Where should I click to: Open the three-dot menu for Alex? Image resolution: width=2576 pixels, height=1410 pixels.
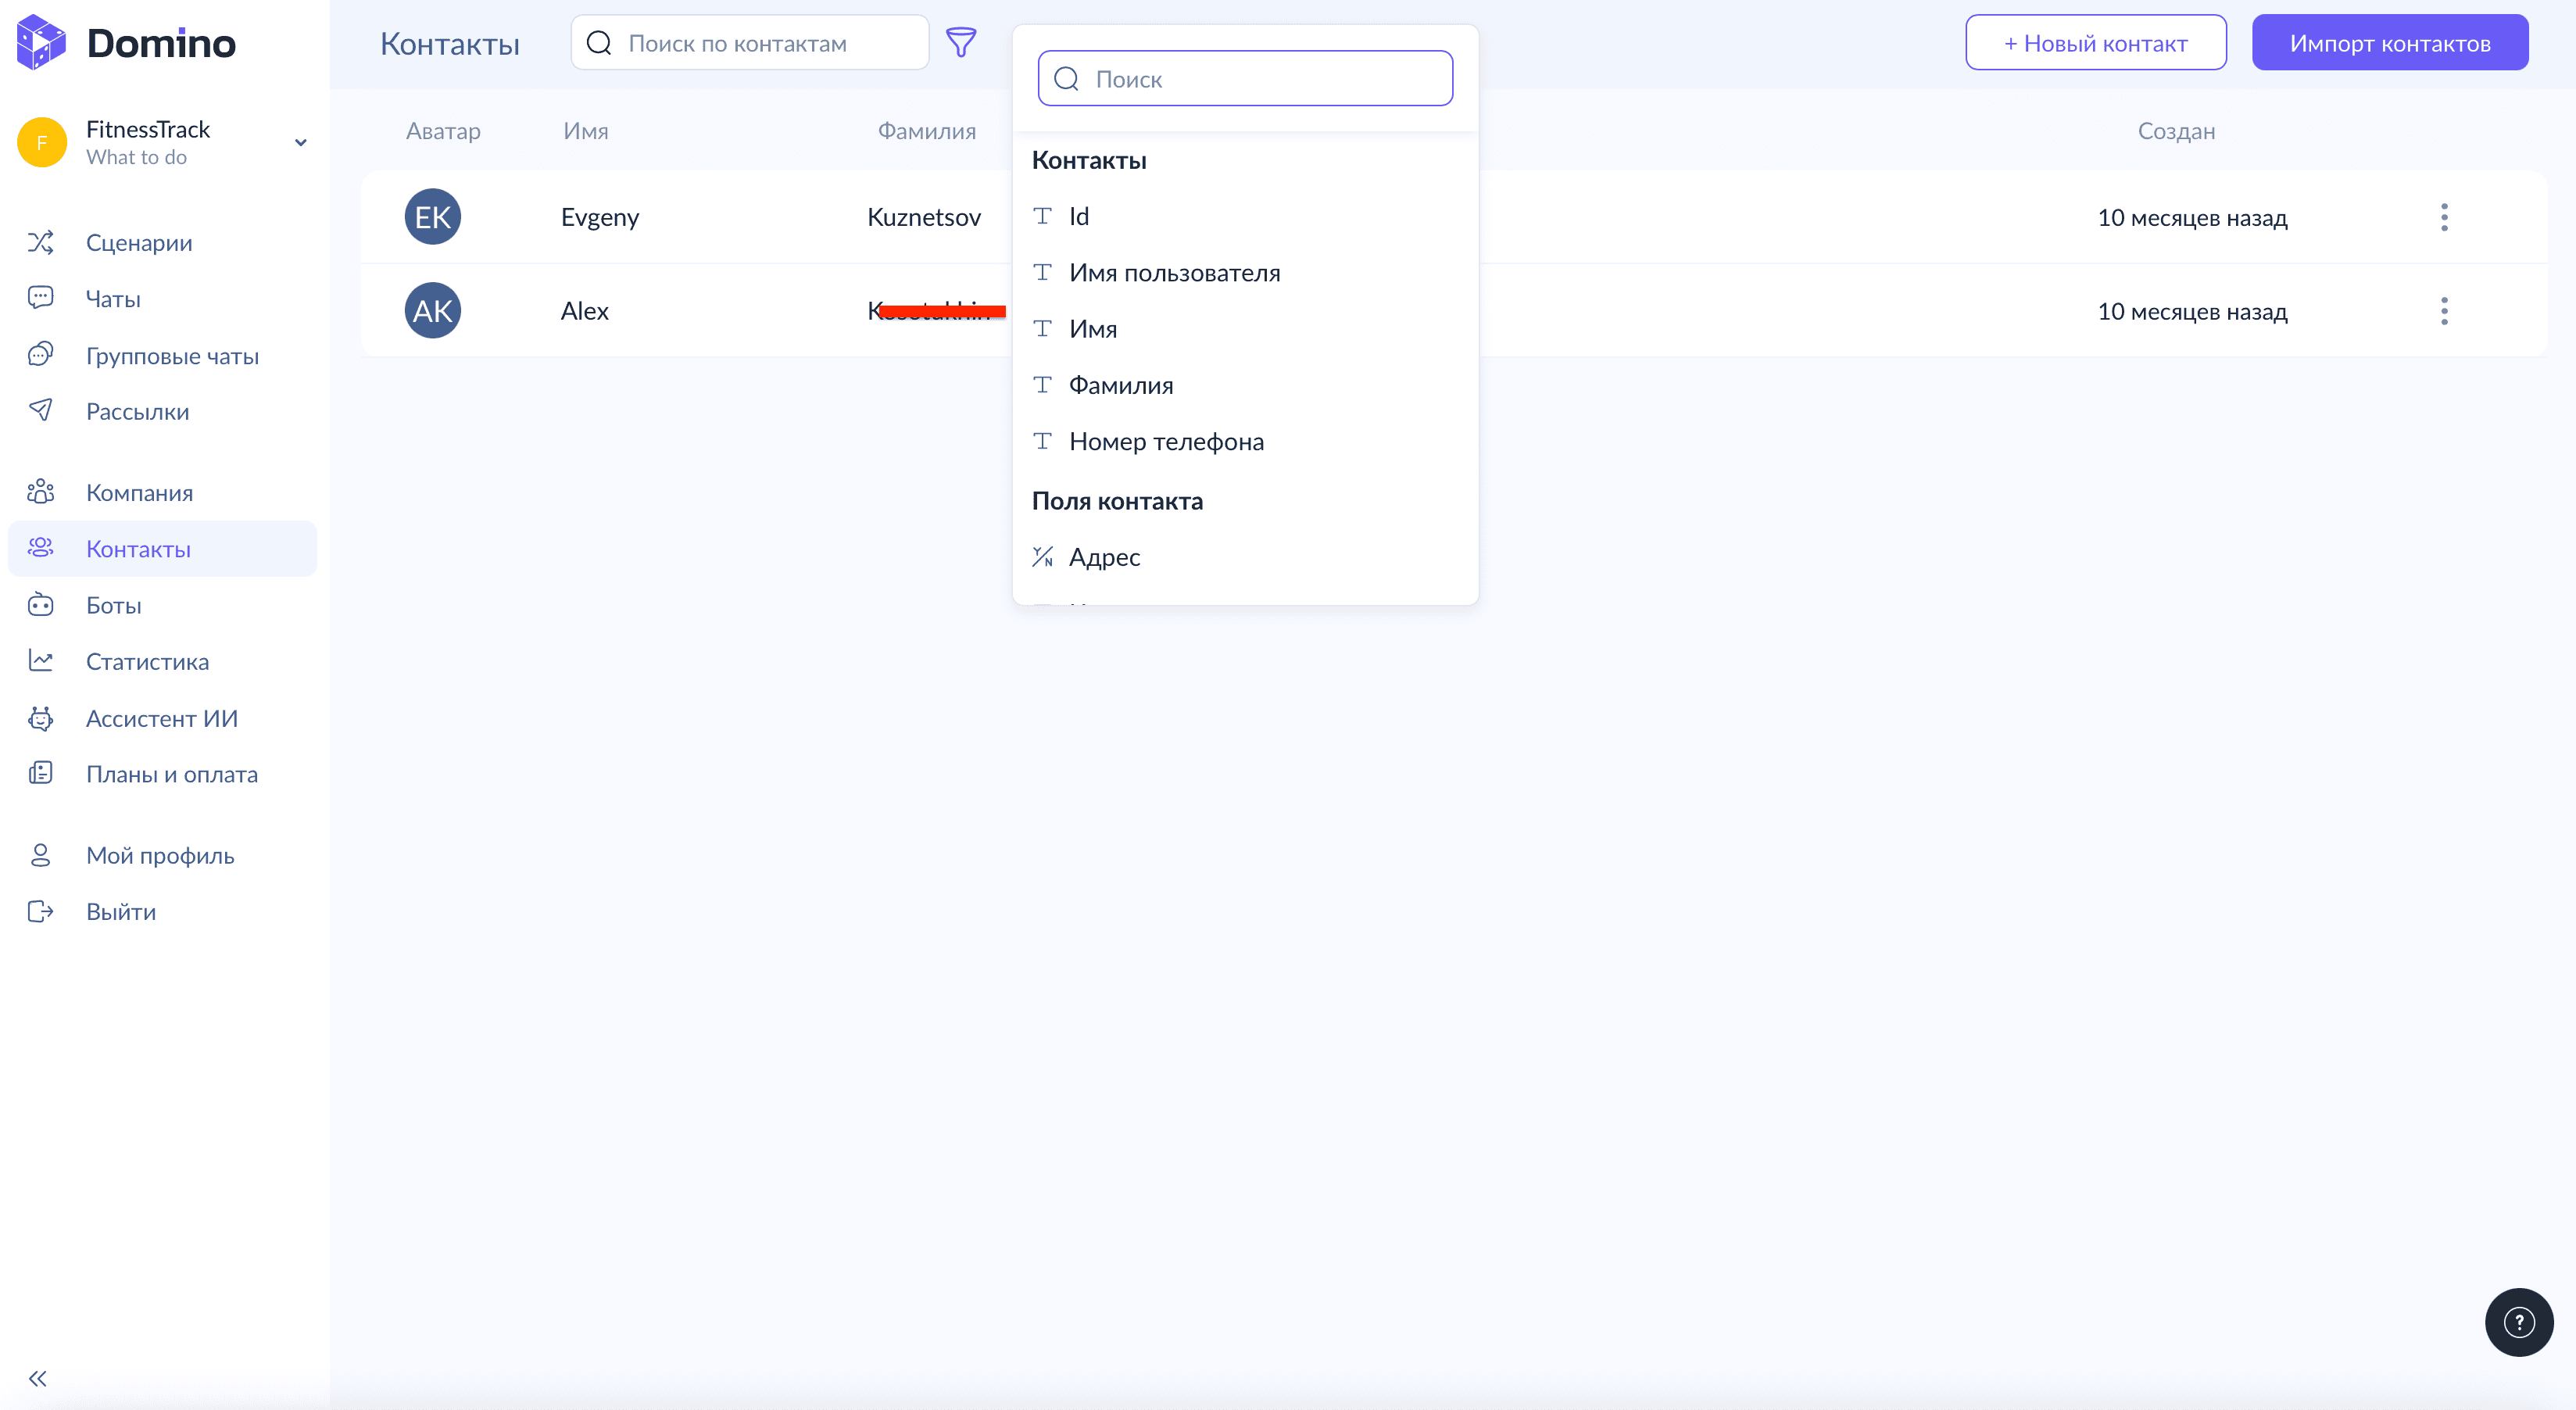coord(2444,311)
